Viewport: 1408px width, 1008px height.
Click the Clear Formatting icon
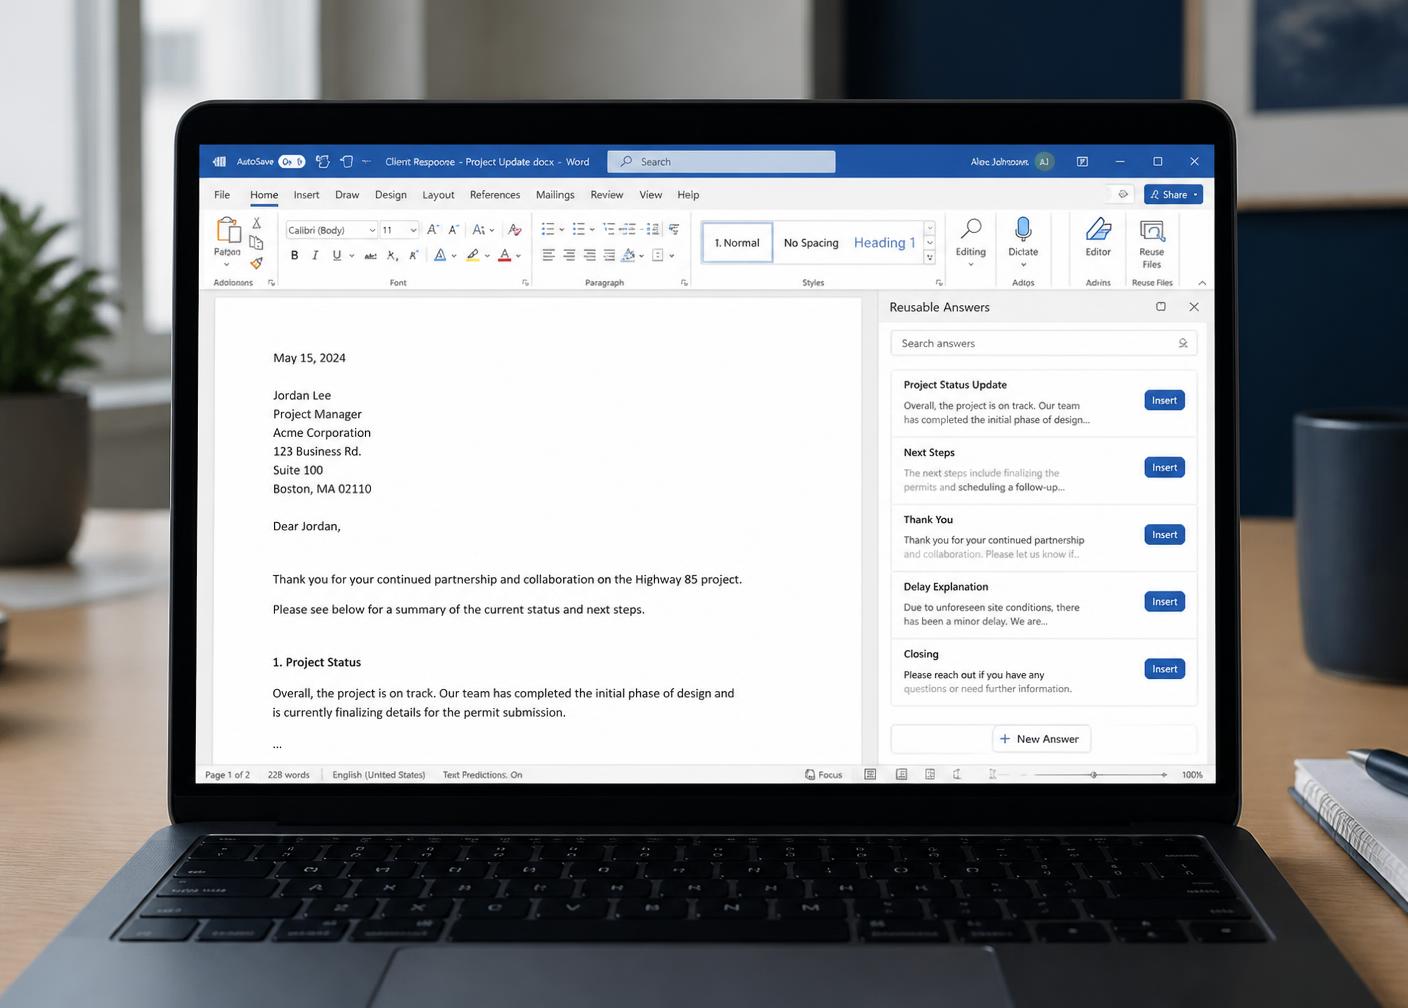515,230
